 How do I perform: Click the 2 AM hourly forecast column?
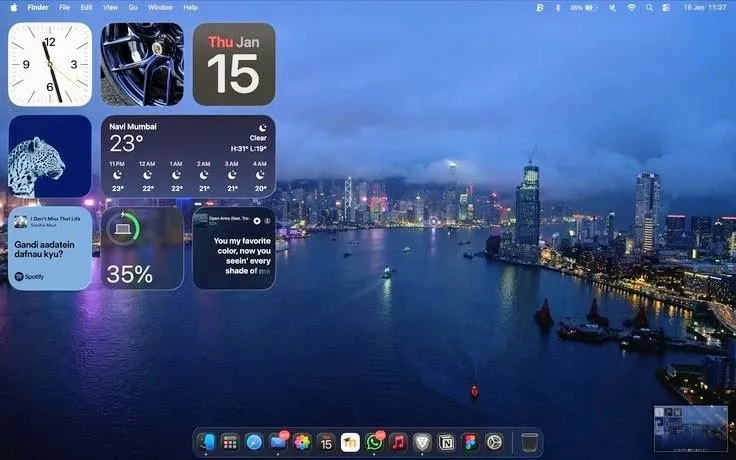(x=204, y=176)
